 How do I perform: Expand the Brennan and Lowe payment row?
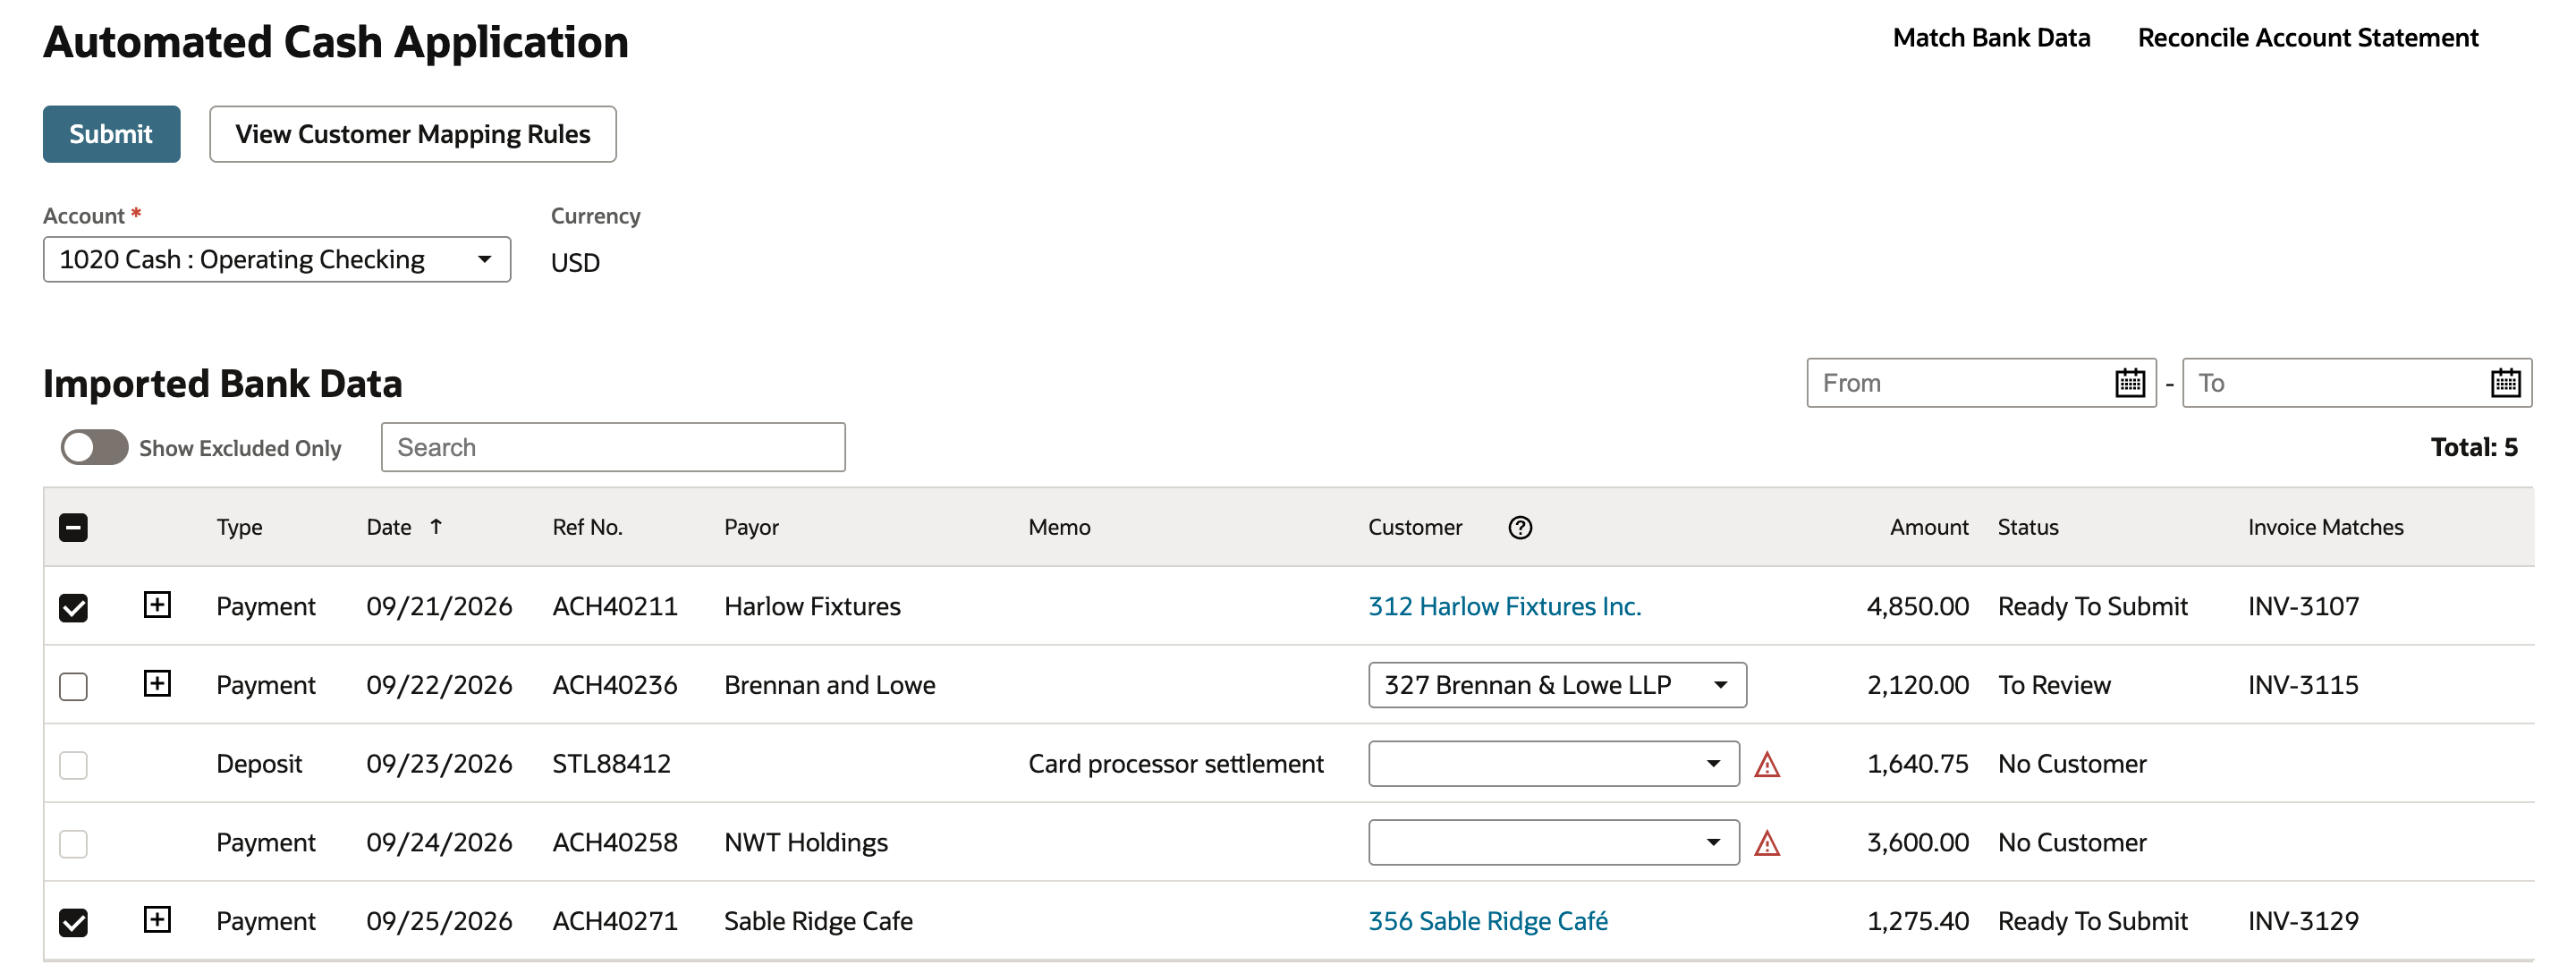click(x=157, y=684)
